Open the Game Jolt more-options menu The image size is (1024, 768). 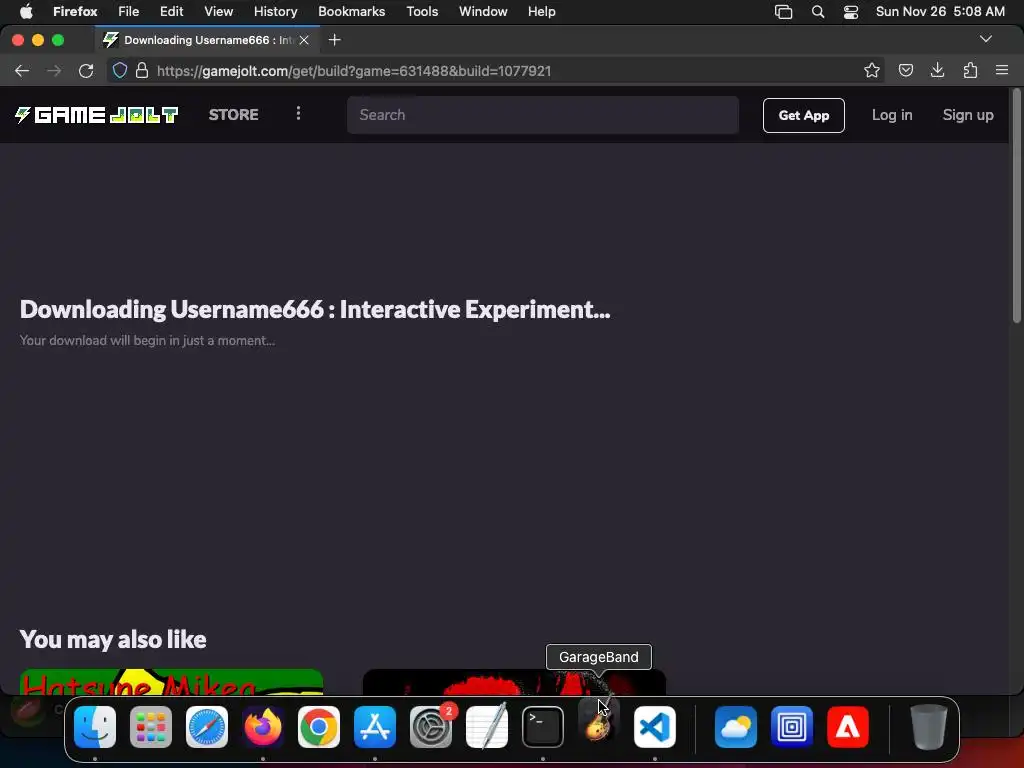[x=298, y=114]
